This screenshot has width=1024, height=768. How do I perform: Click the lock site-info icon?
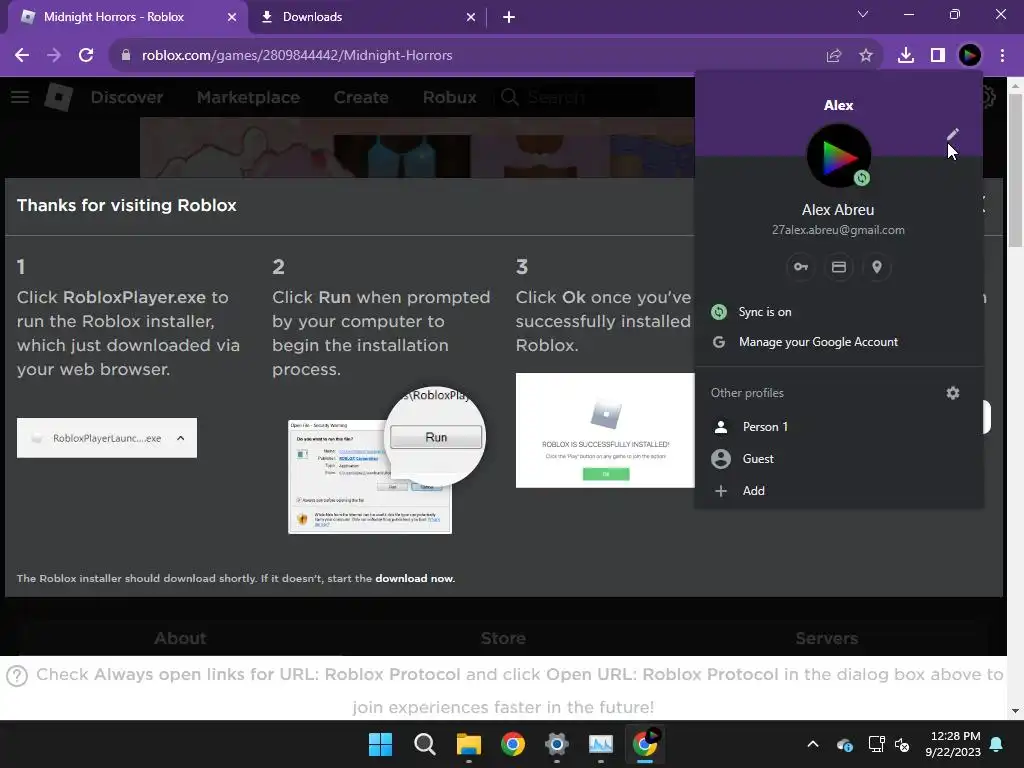coord(125,56)
